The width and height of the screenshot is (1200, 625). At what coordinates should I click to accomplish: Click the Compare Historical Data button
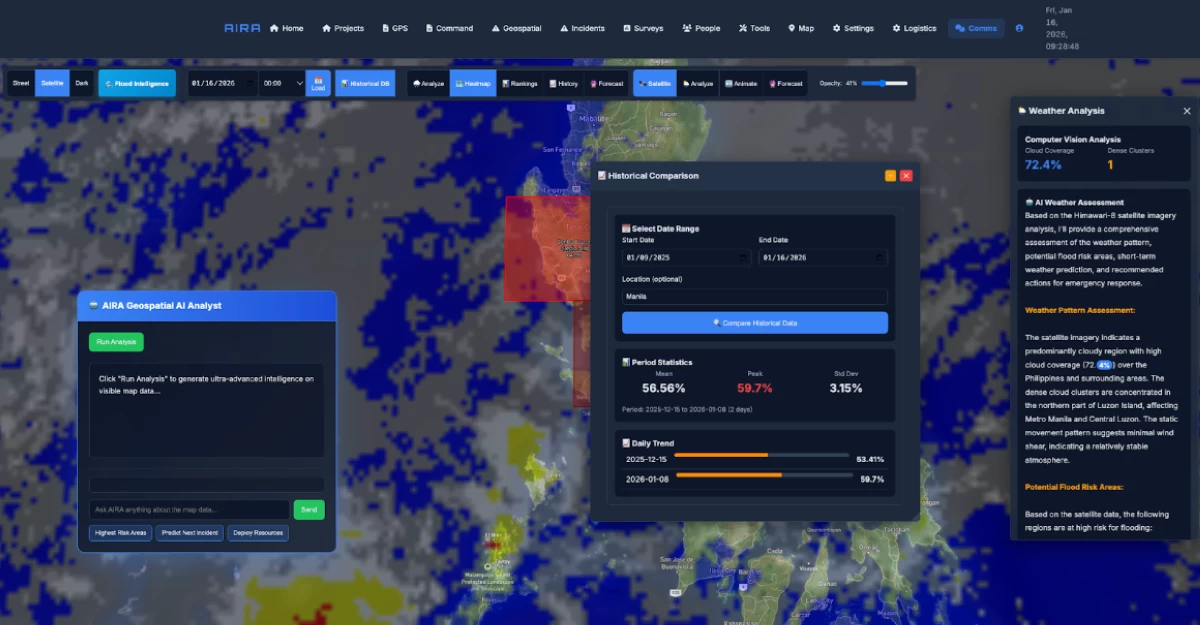click(x=754, y=323)
